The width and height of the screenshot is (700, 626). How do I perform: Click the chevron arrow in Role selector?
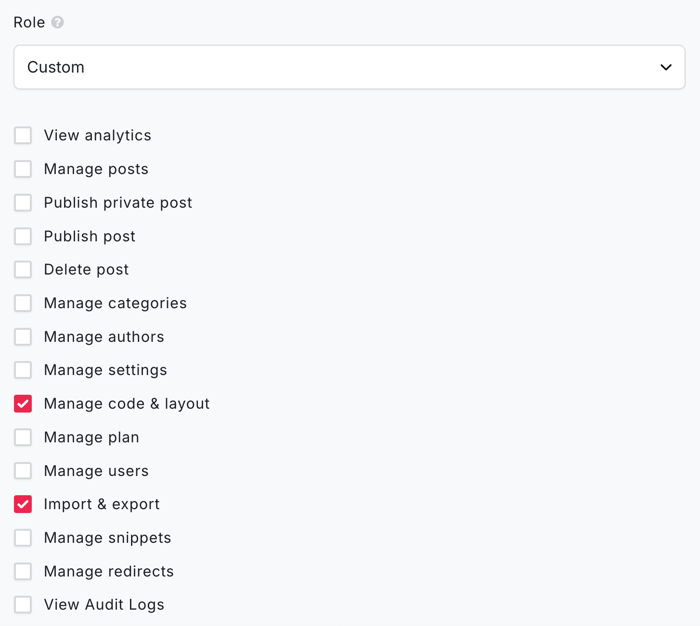click(666, 67)
